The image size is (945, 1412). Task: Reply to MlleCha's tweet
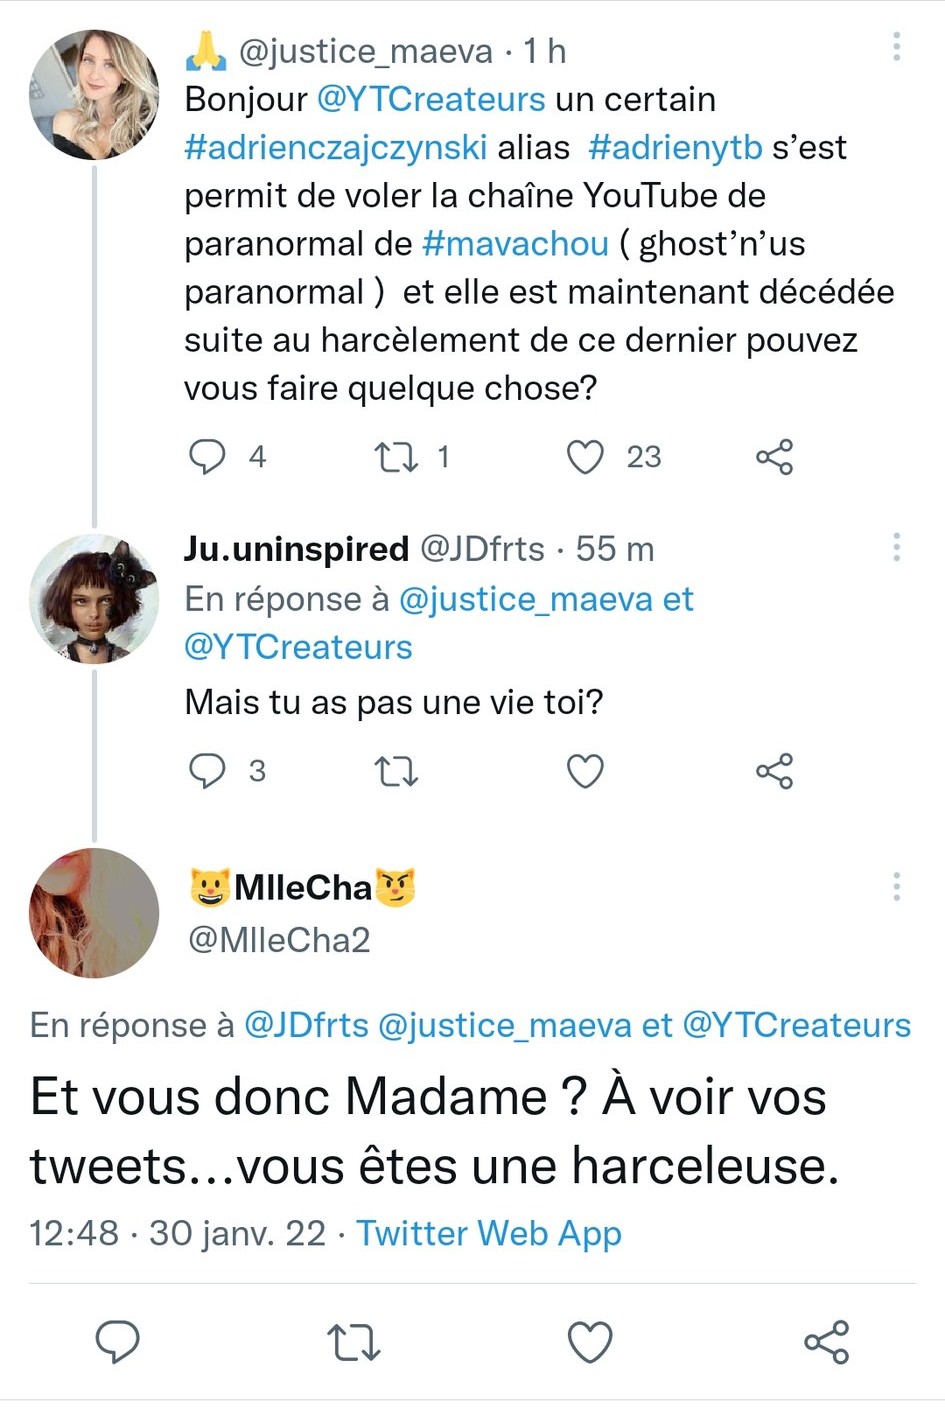(117, 1342)
